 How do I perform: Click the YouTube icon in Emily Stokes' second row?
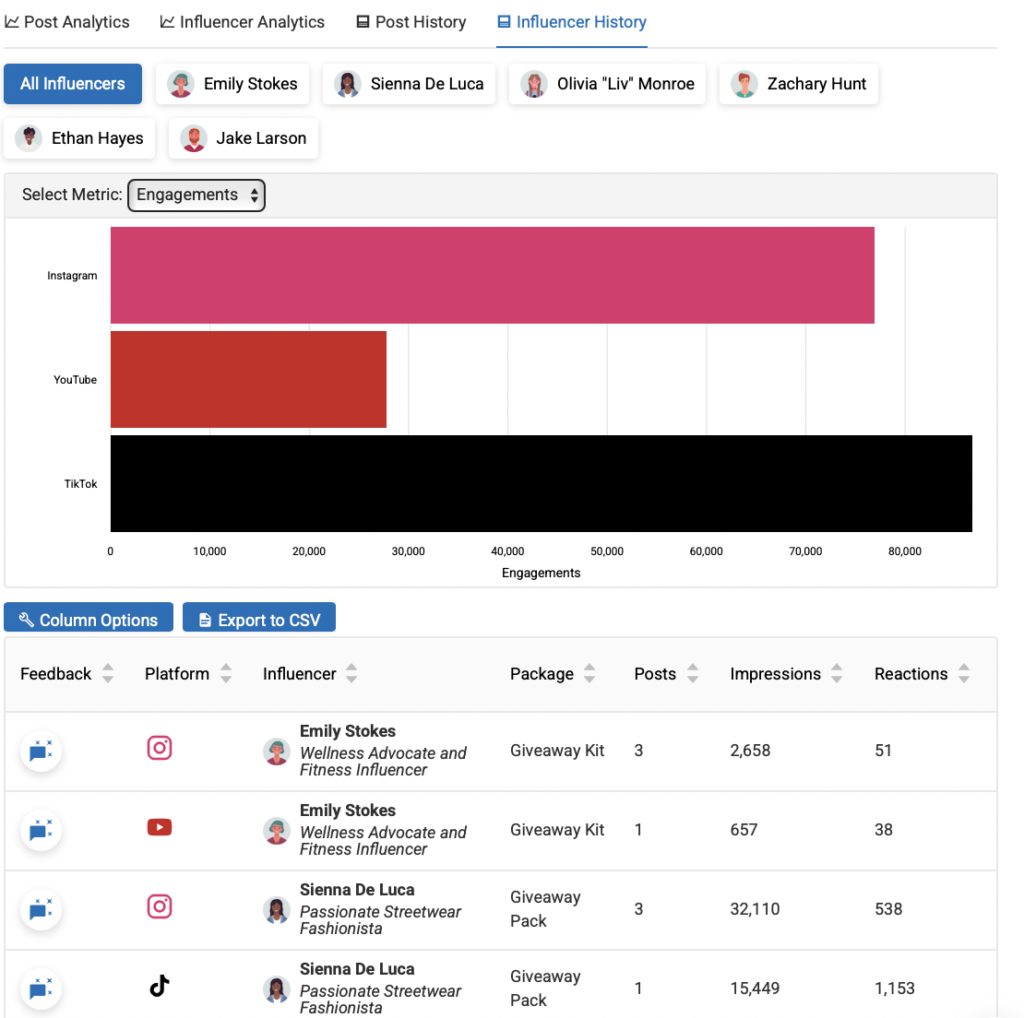(x=159, y=828)
